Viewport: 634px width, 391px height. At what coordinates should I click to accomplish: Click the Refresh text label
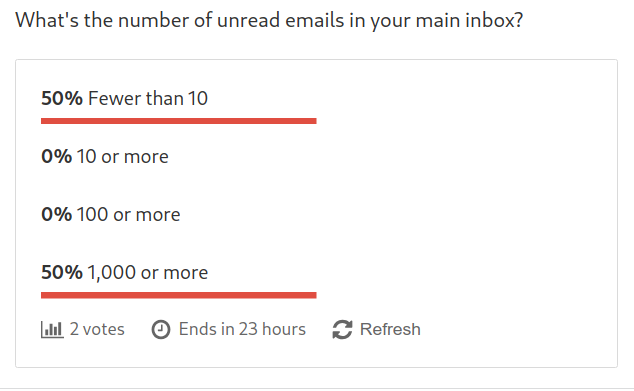tap(390, 329)
